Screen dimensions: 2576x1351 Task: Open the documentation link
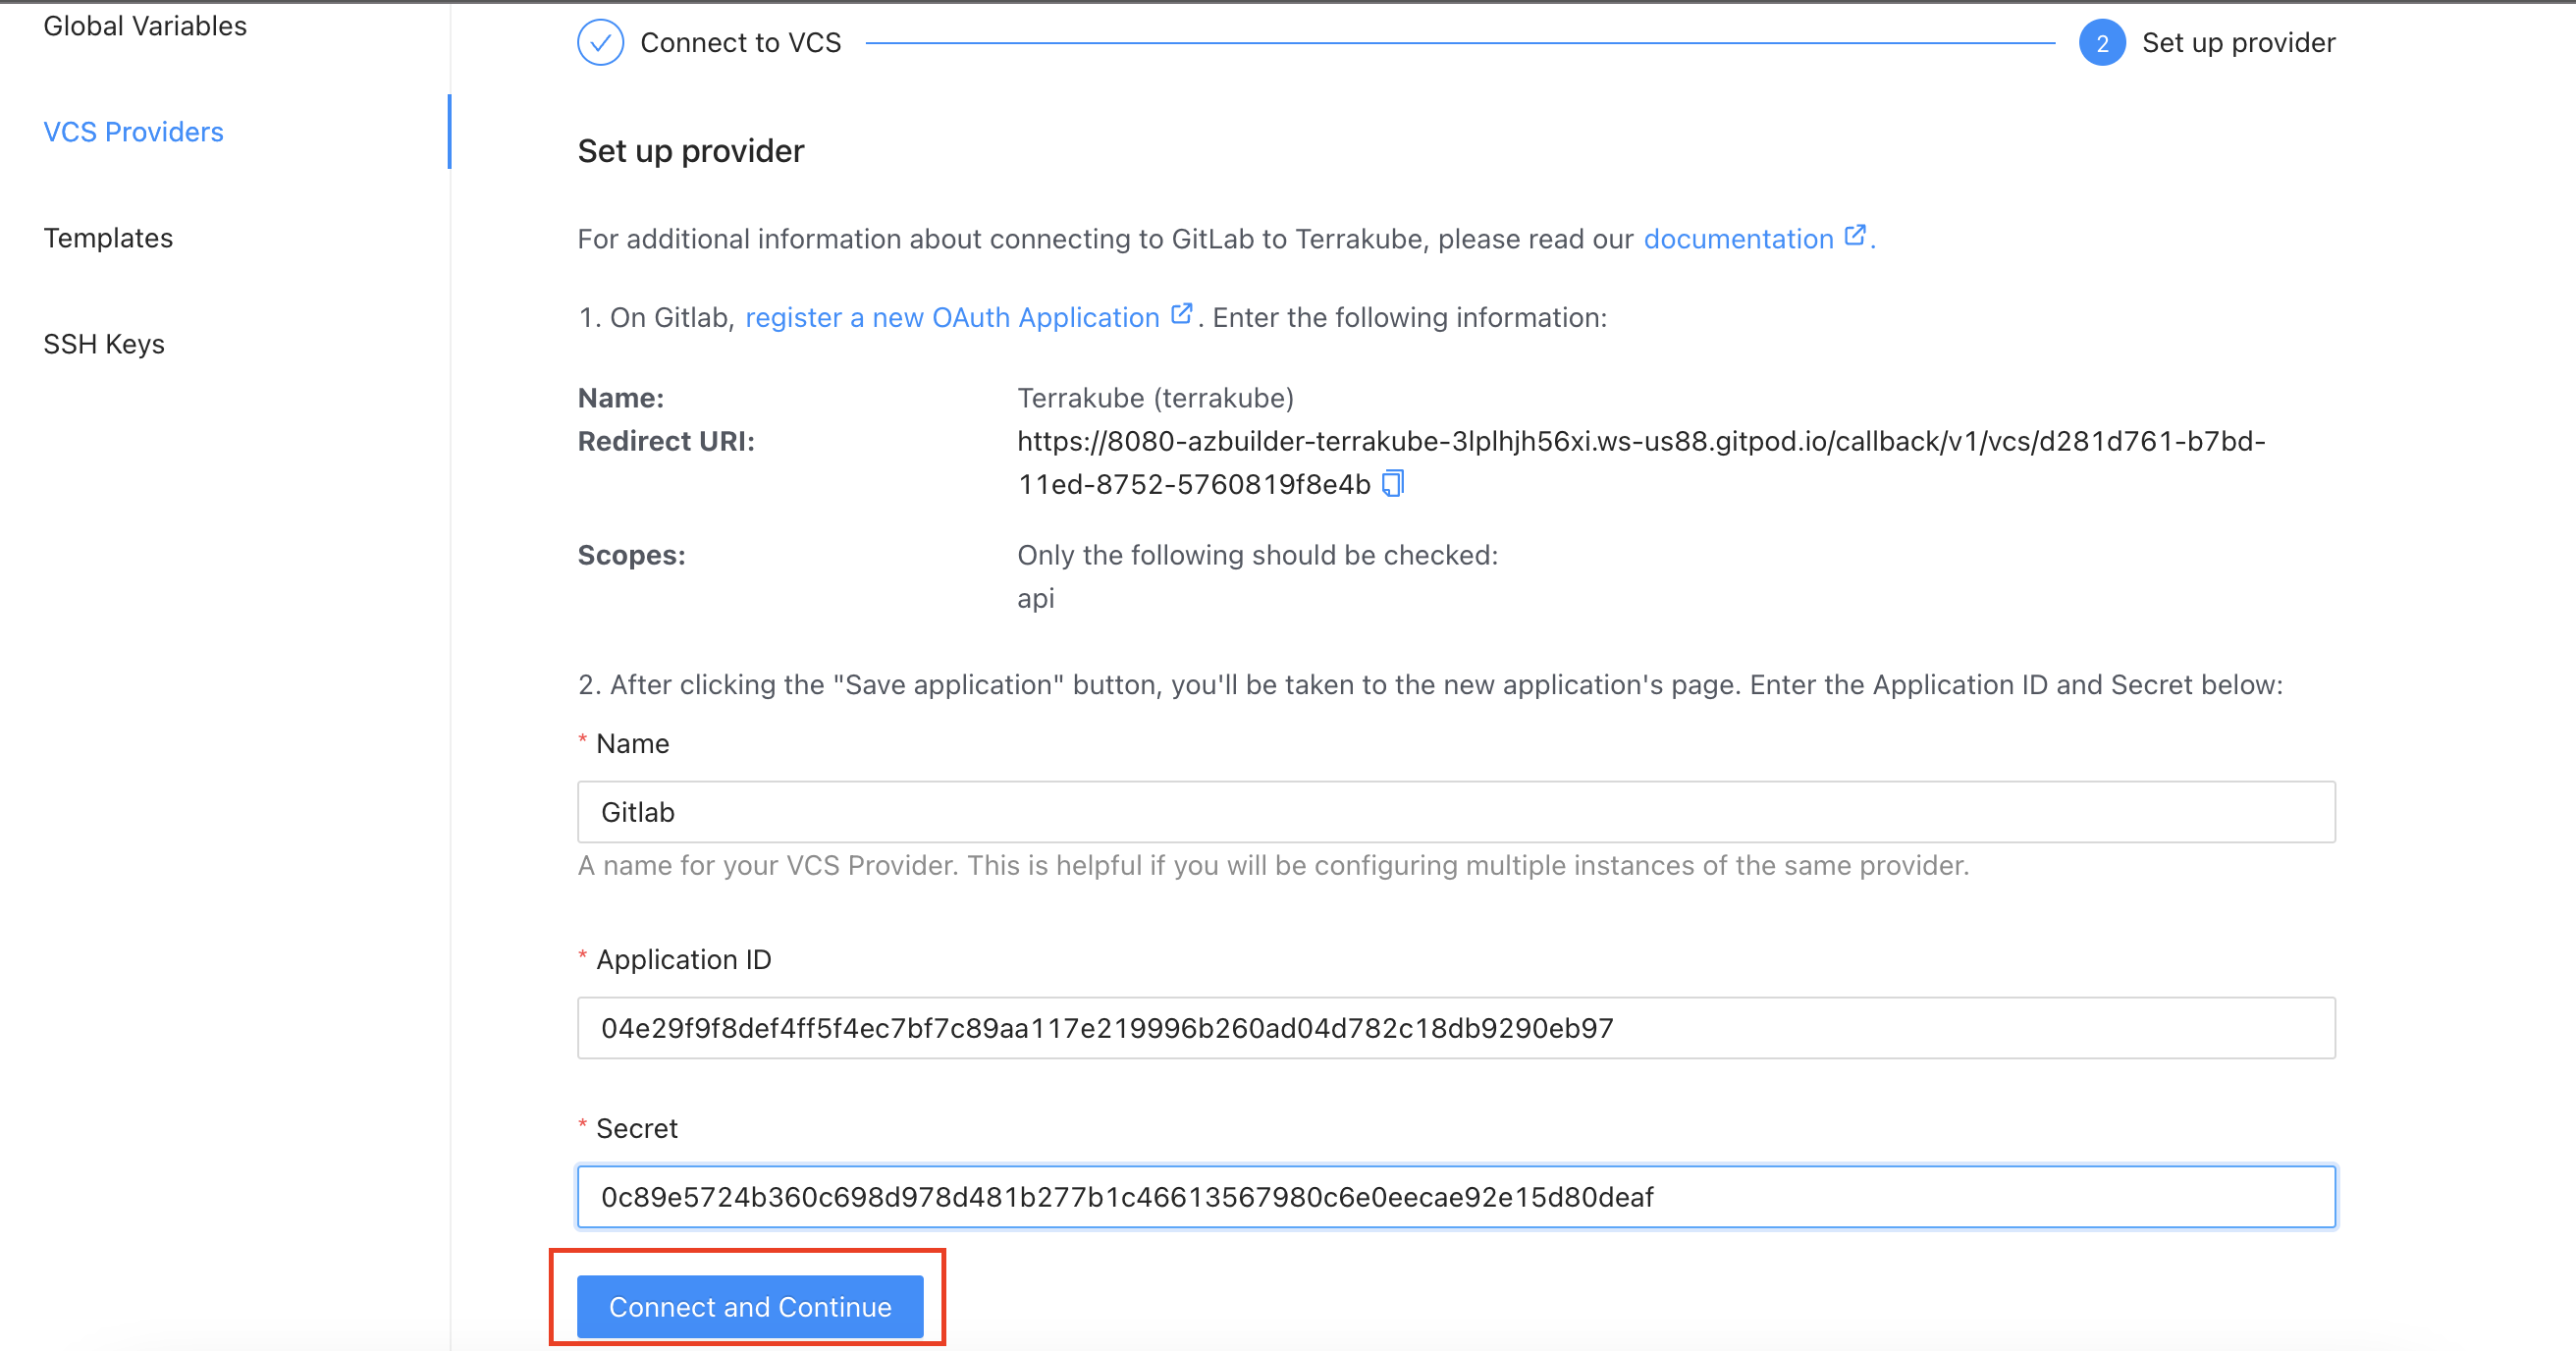coord(1738,239)
